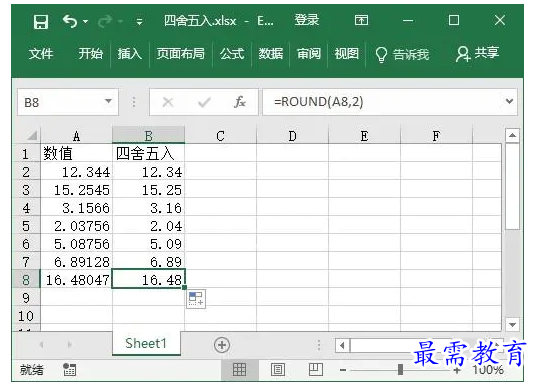Click horizontal scrollbar left arrow
Viewport: 535px width, 385px height.
(x=342, y=345)
